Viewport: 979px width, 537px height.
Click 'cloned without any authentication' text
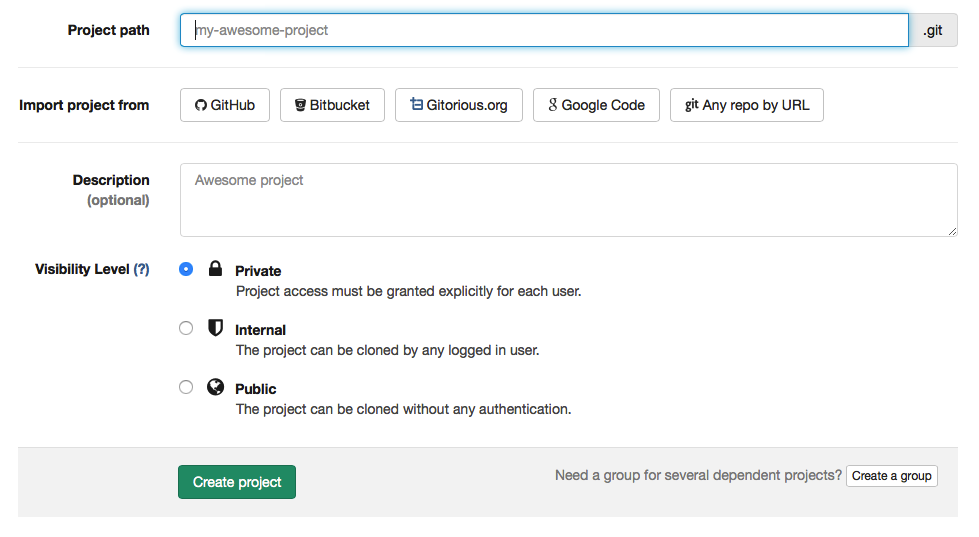tap(464, 410)
